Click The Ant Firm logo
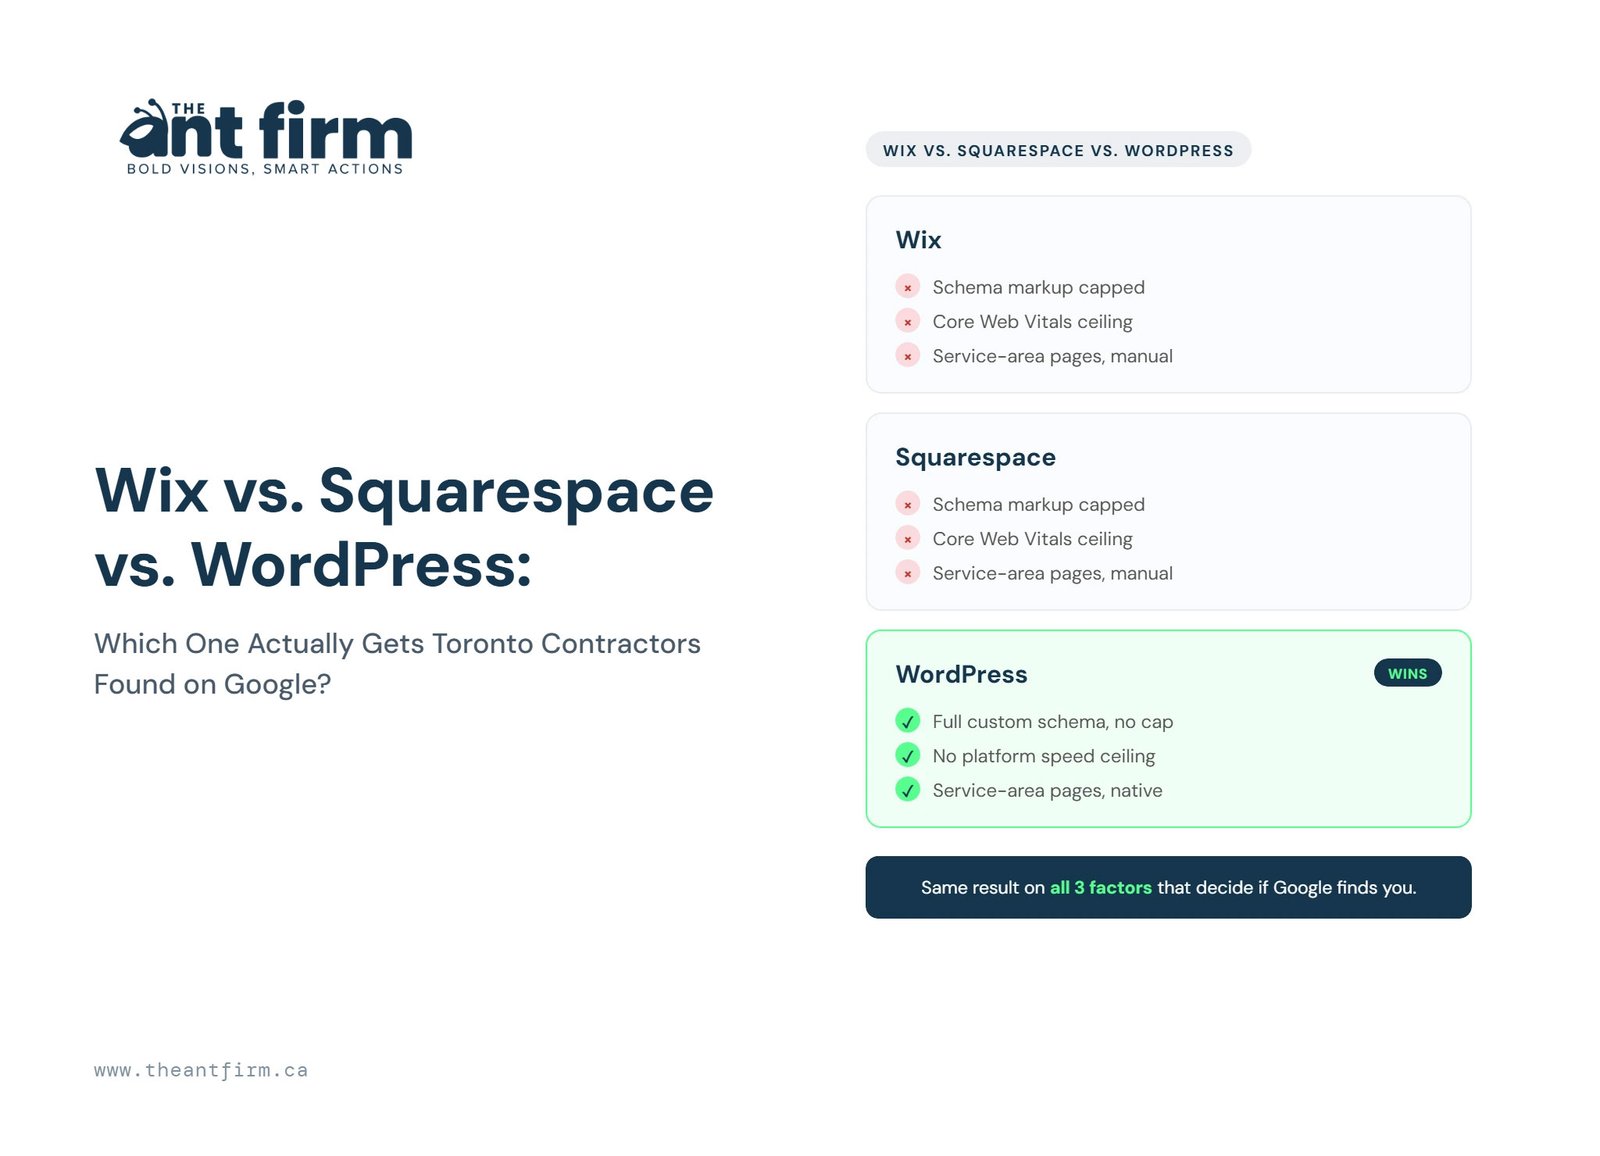This screenshot has height=1156, width=1600. pos(265,137)
